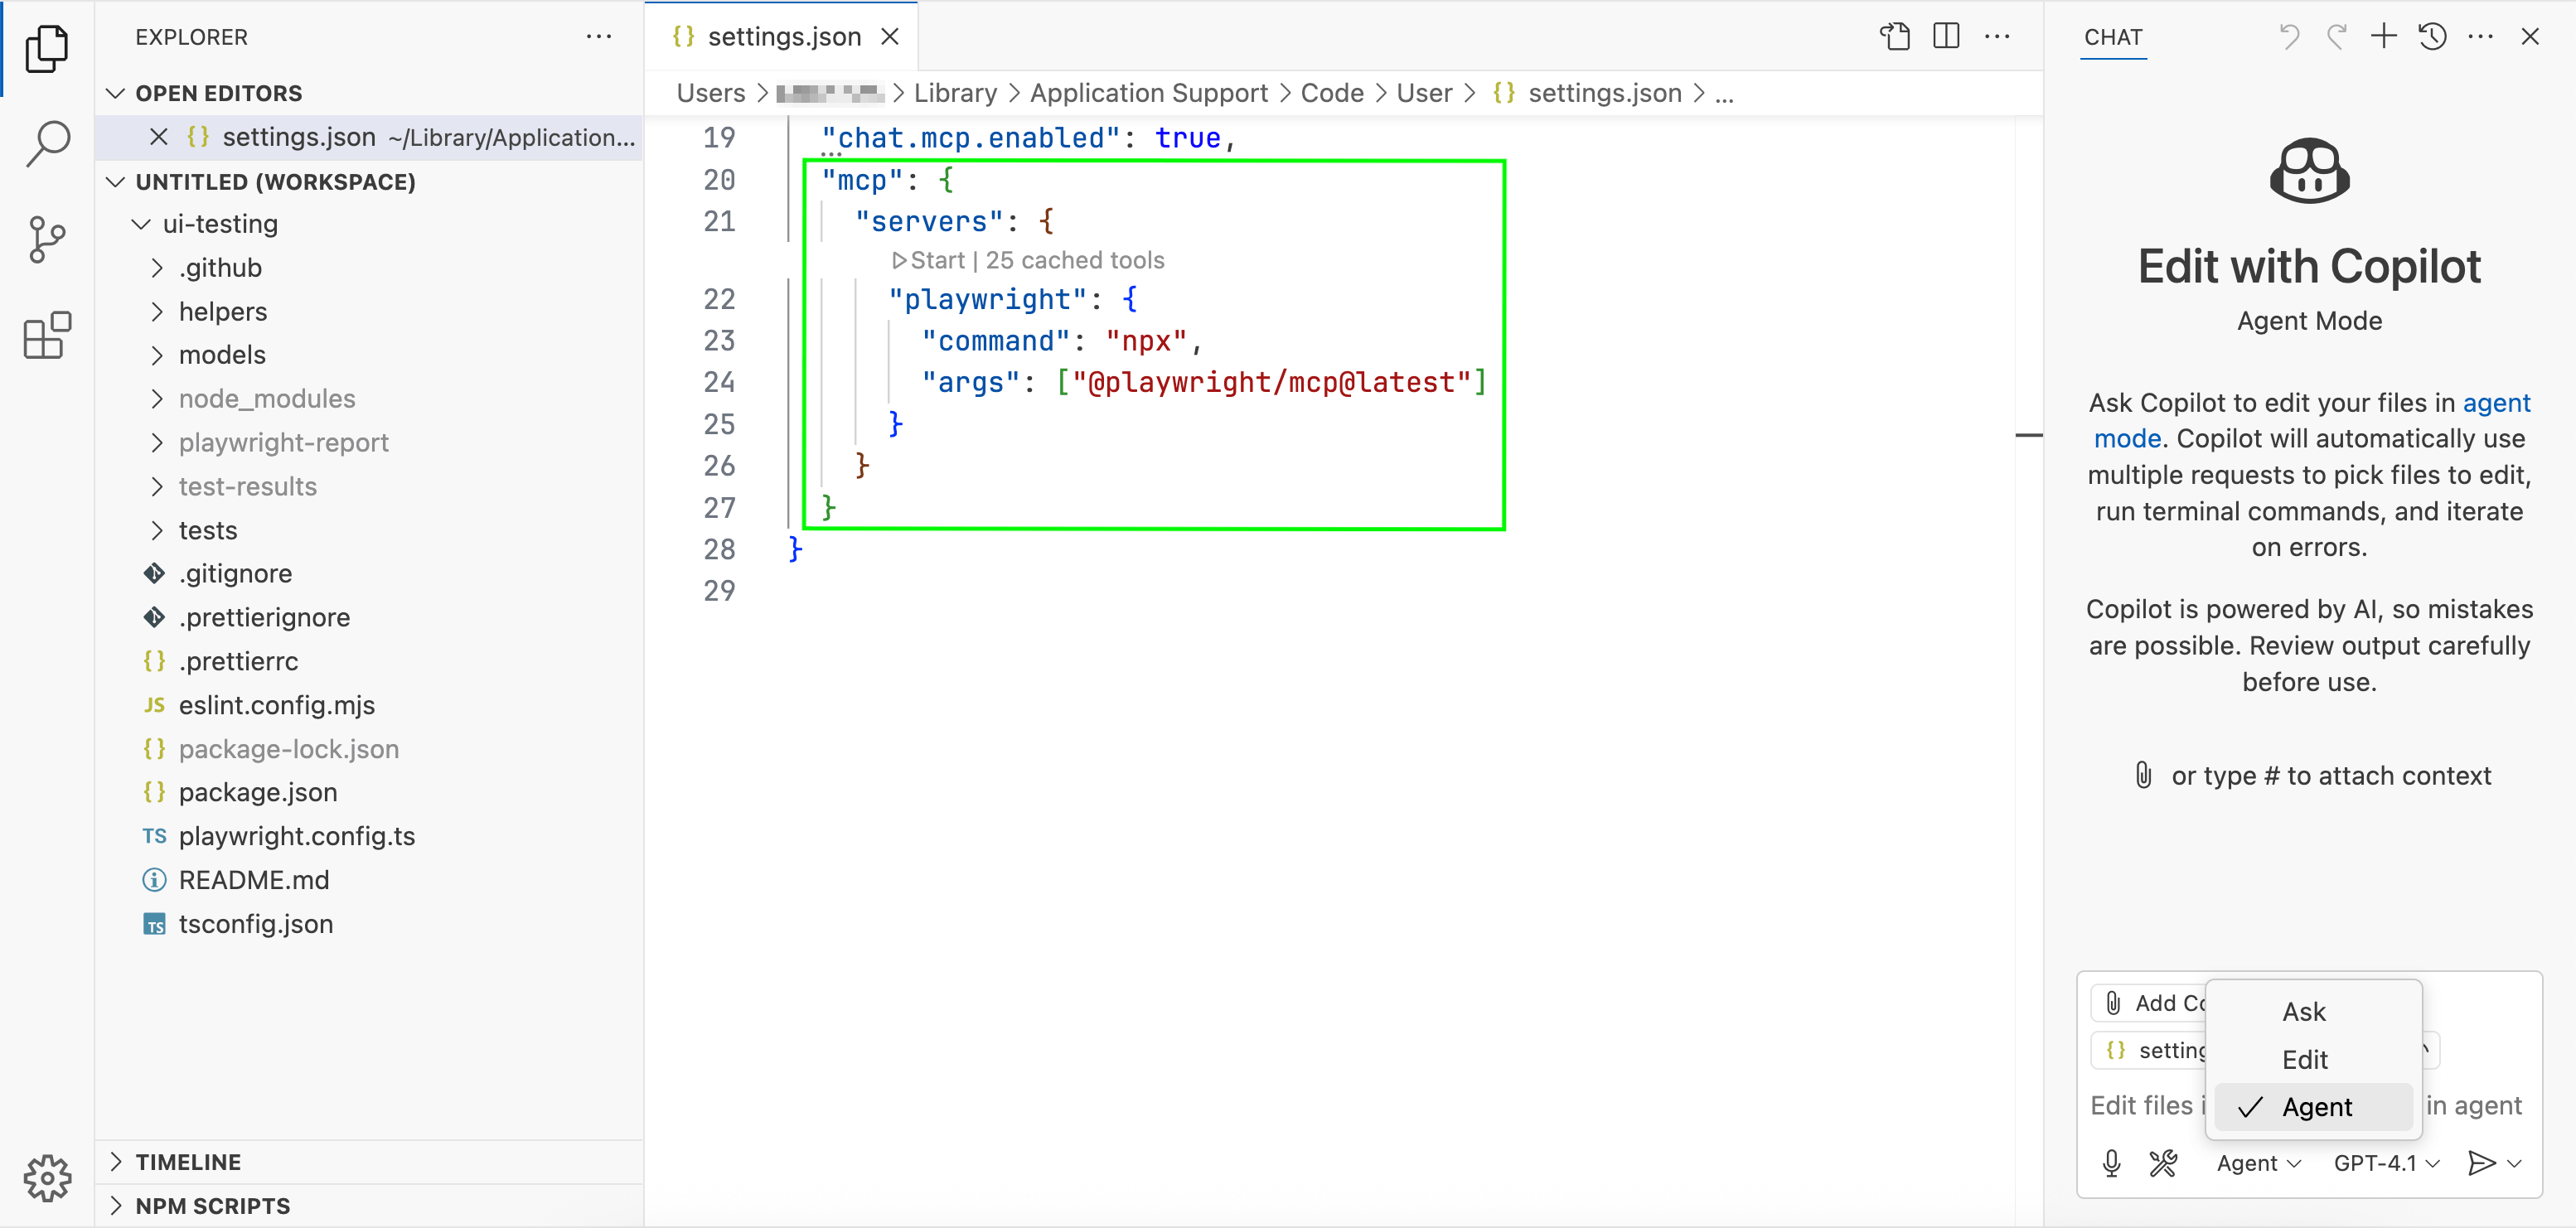Viewport: 2576px width, 1228px height.
Task: Choose Ask mode from the menu
Action: [x=2313, y=1012]
